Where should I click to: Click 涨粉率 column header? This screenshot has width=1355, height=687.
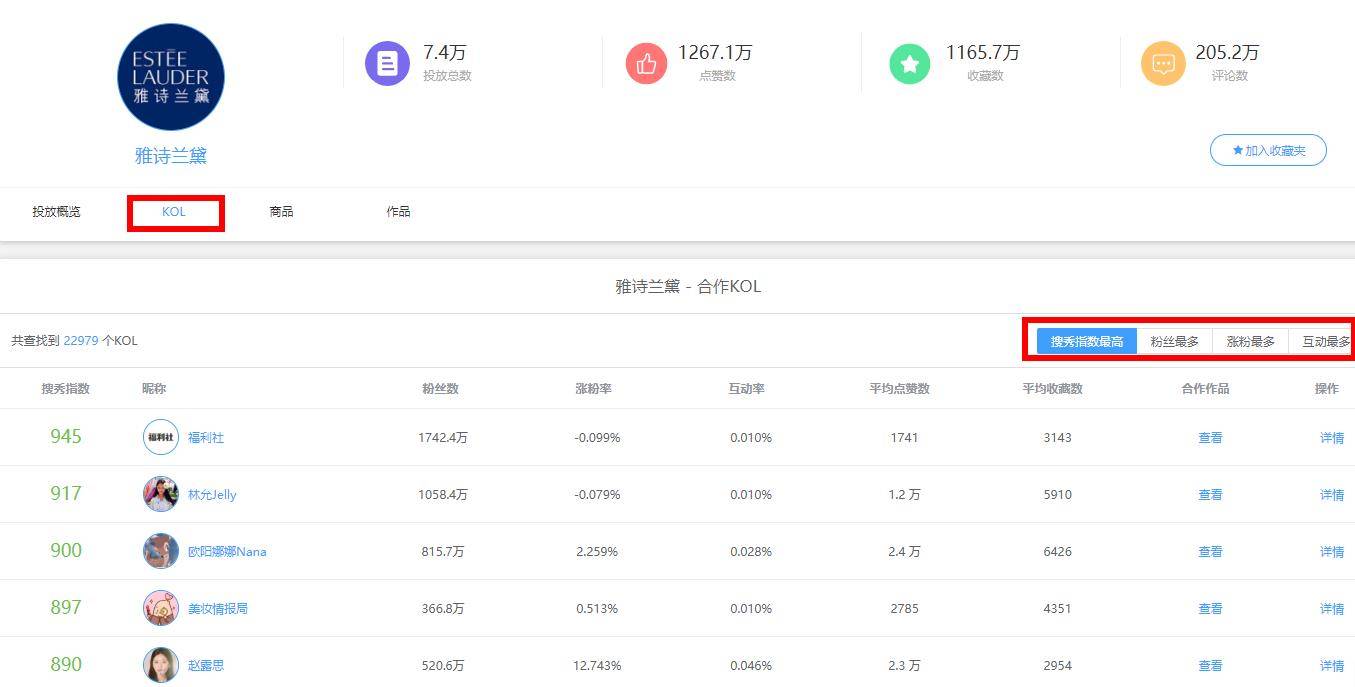pos(593,389)
